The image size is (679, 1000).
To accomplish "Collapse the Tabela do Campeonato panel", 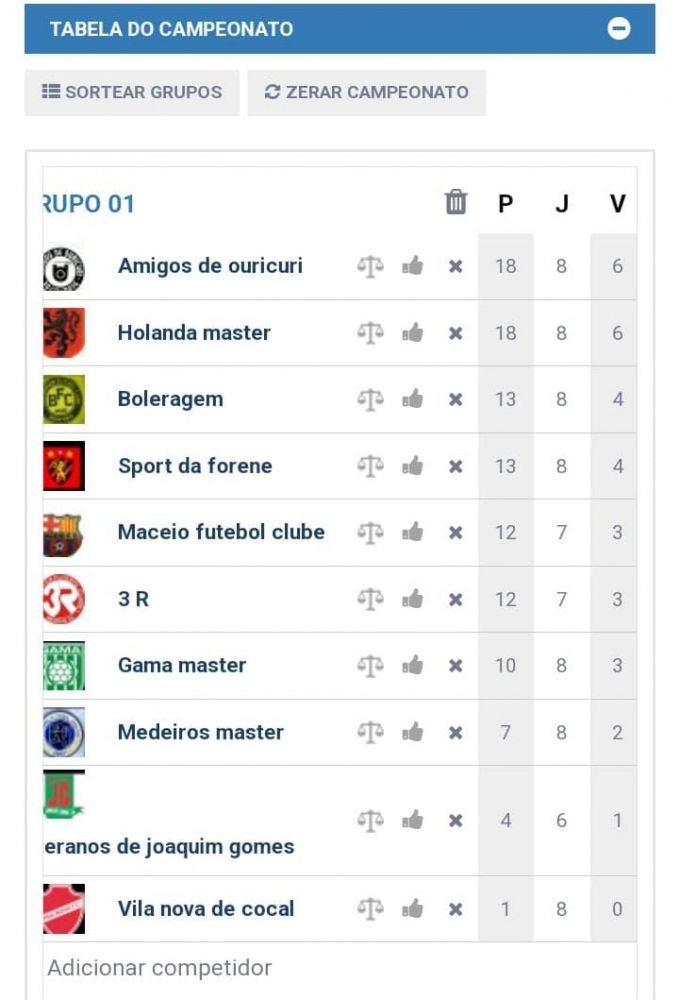I will pyautogui.click(x=618, y=29).
